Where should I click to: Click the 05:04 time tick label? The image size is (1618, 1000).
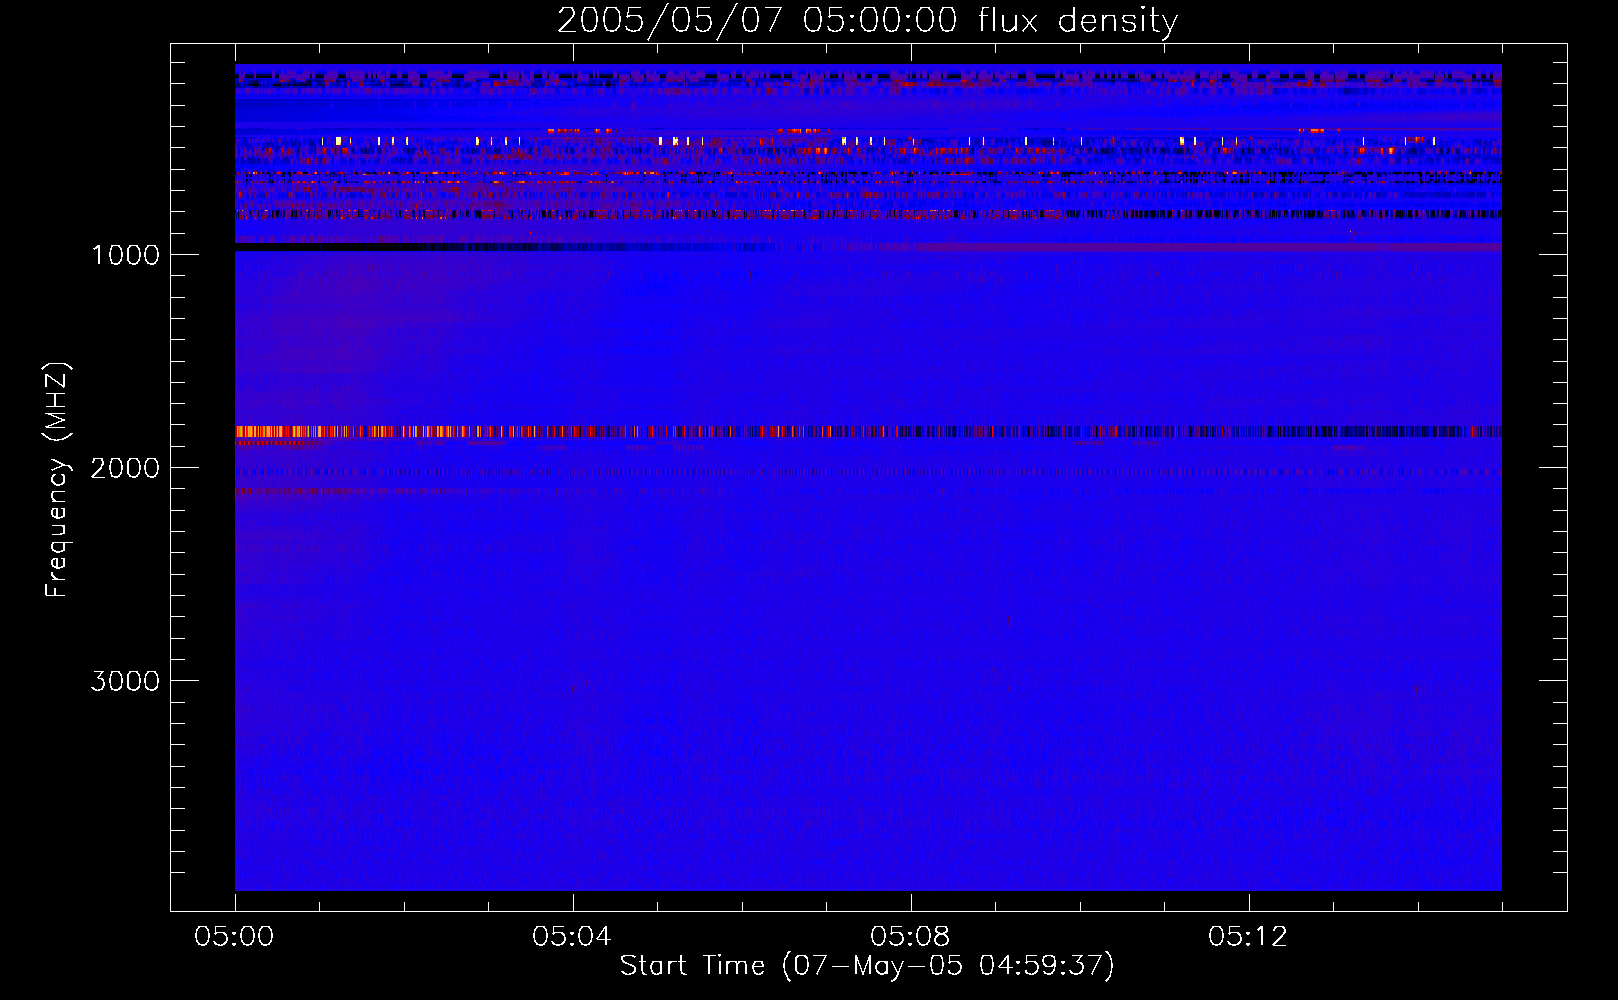point(572,937)
